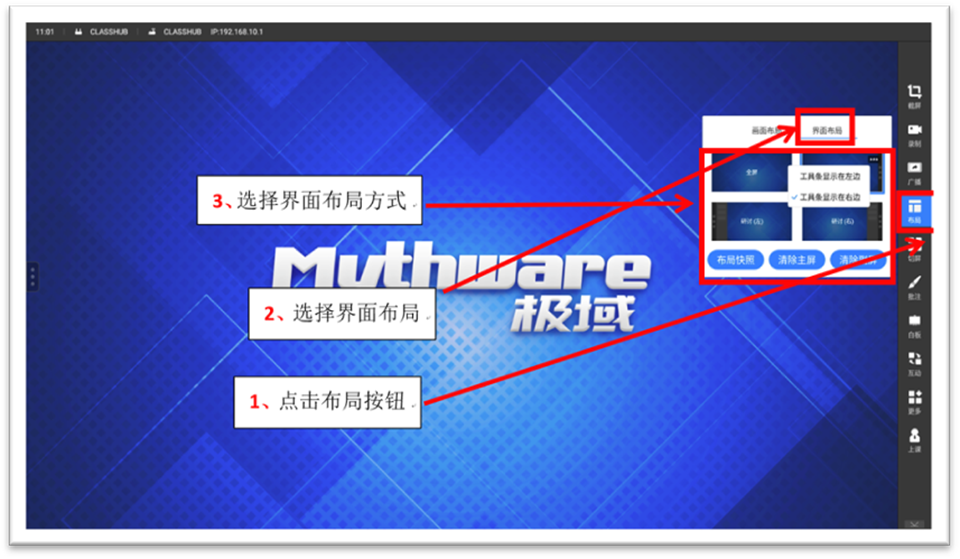Select 工具条显示在左边 toolbar position option

pyautogui.click(x=832, y=176)
